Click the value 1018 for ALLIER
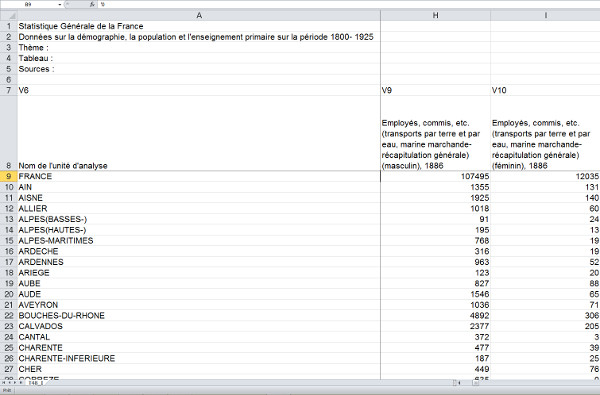Viewport: 600px width, 395px height. click(x=435, y=209)
